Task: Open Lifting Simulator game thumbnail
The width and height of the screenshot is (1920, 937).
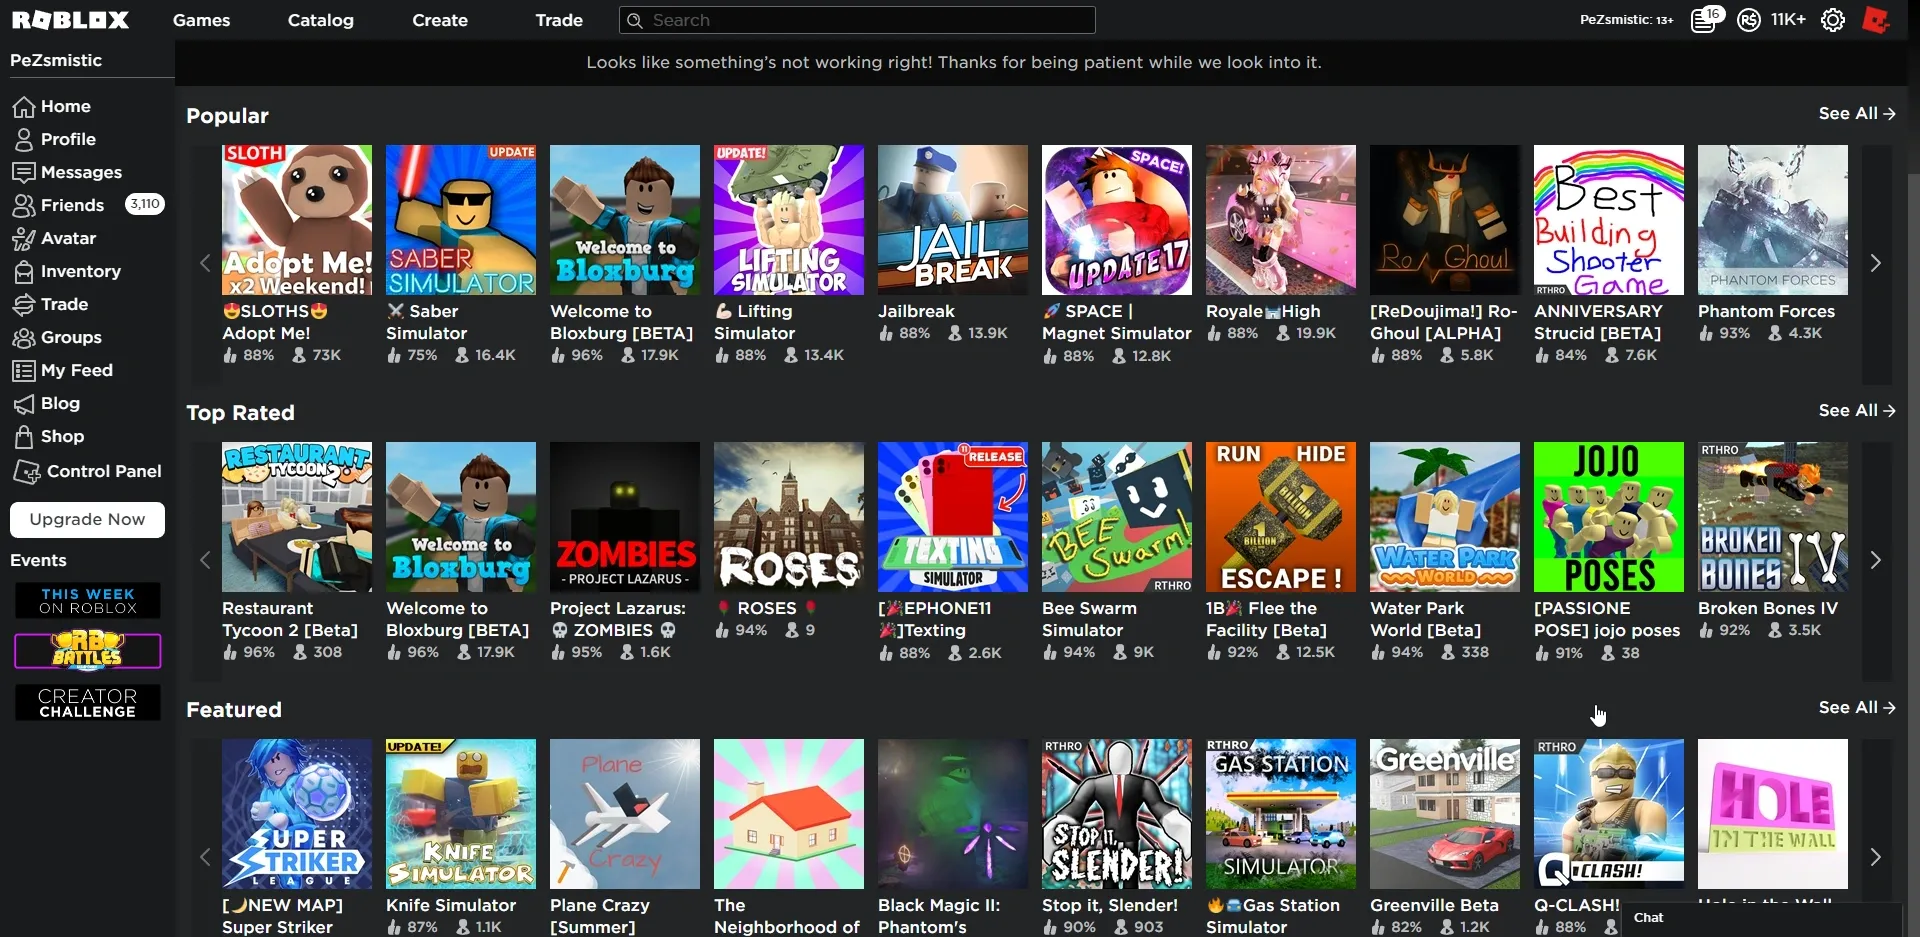Action: pos(789,220)
